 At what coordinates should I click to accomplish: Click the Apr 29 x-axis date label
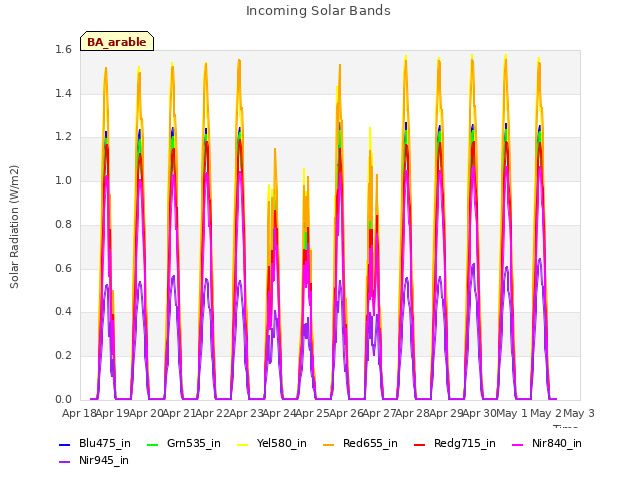(446, 413)
